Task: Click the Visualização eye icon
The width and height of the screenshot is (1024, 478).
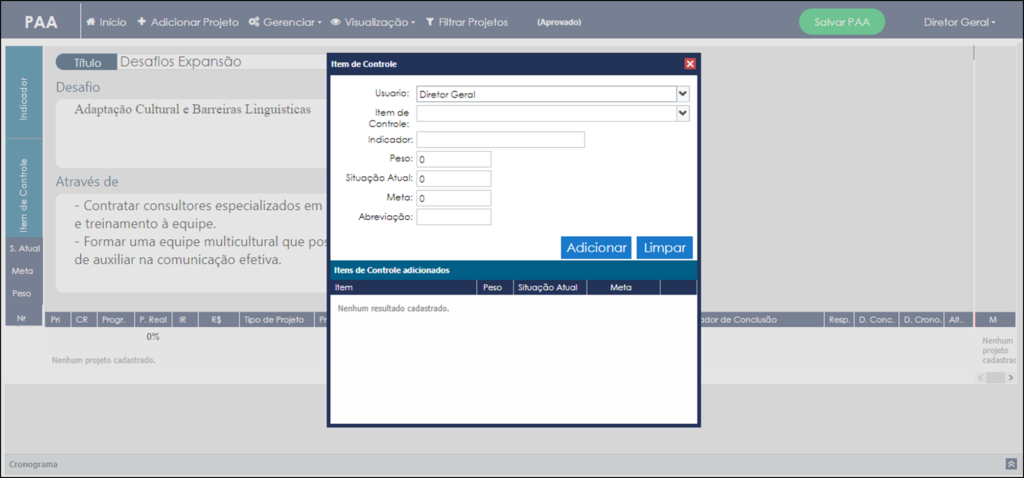Action: tap(336, 22)
